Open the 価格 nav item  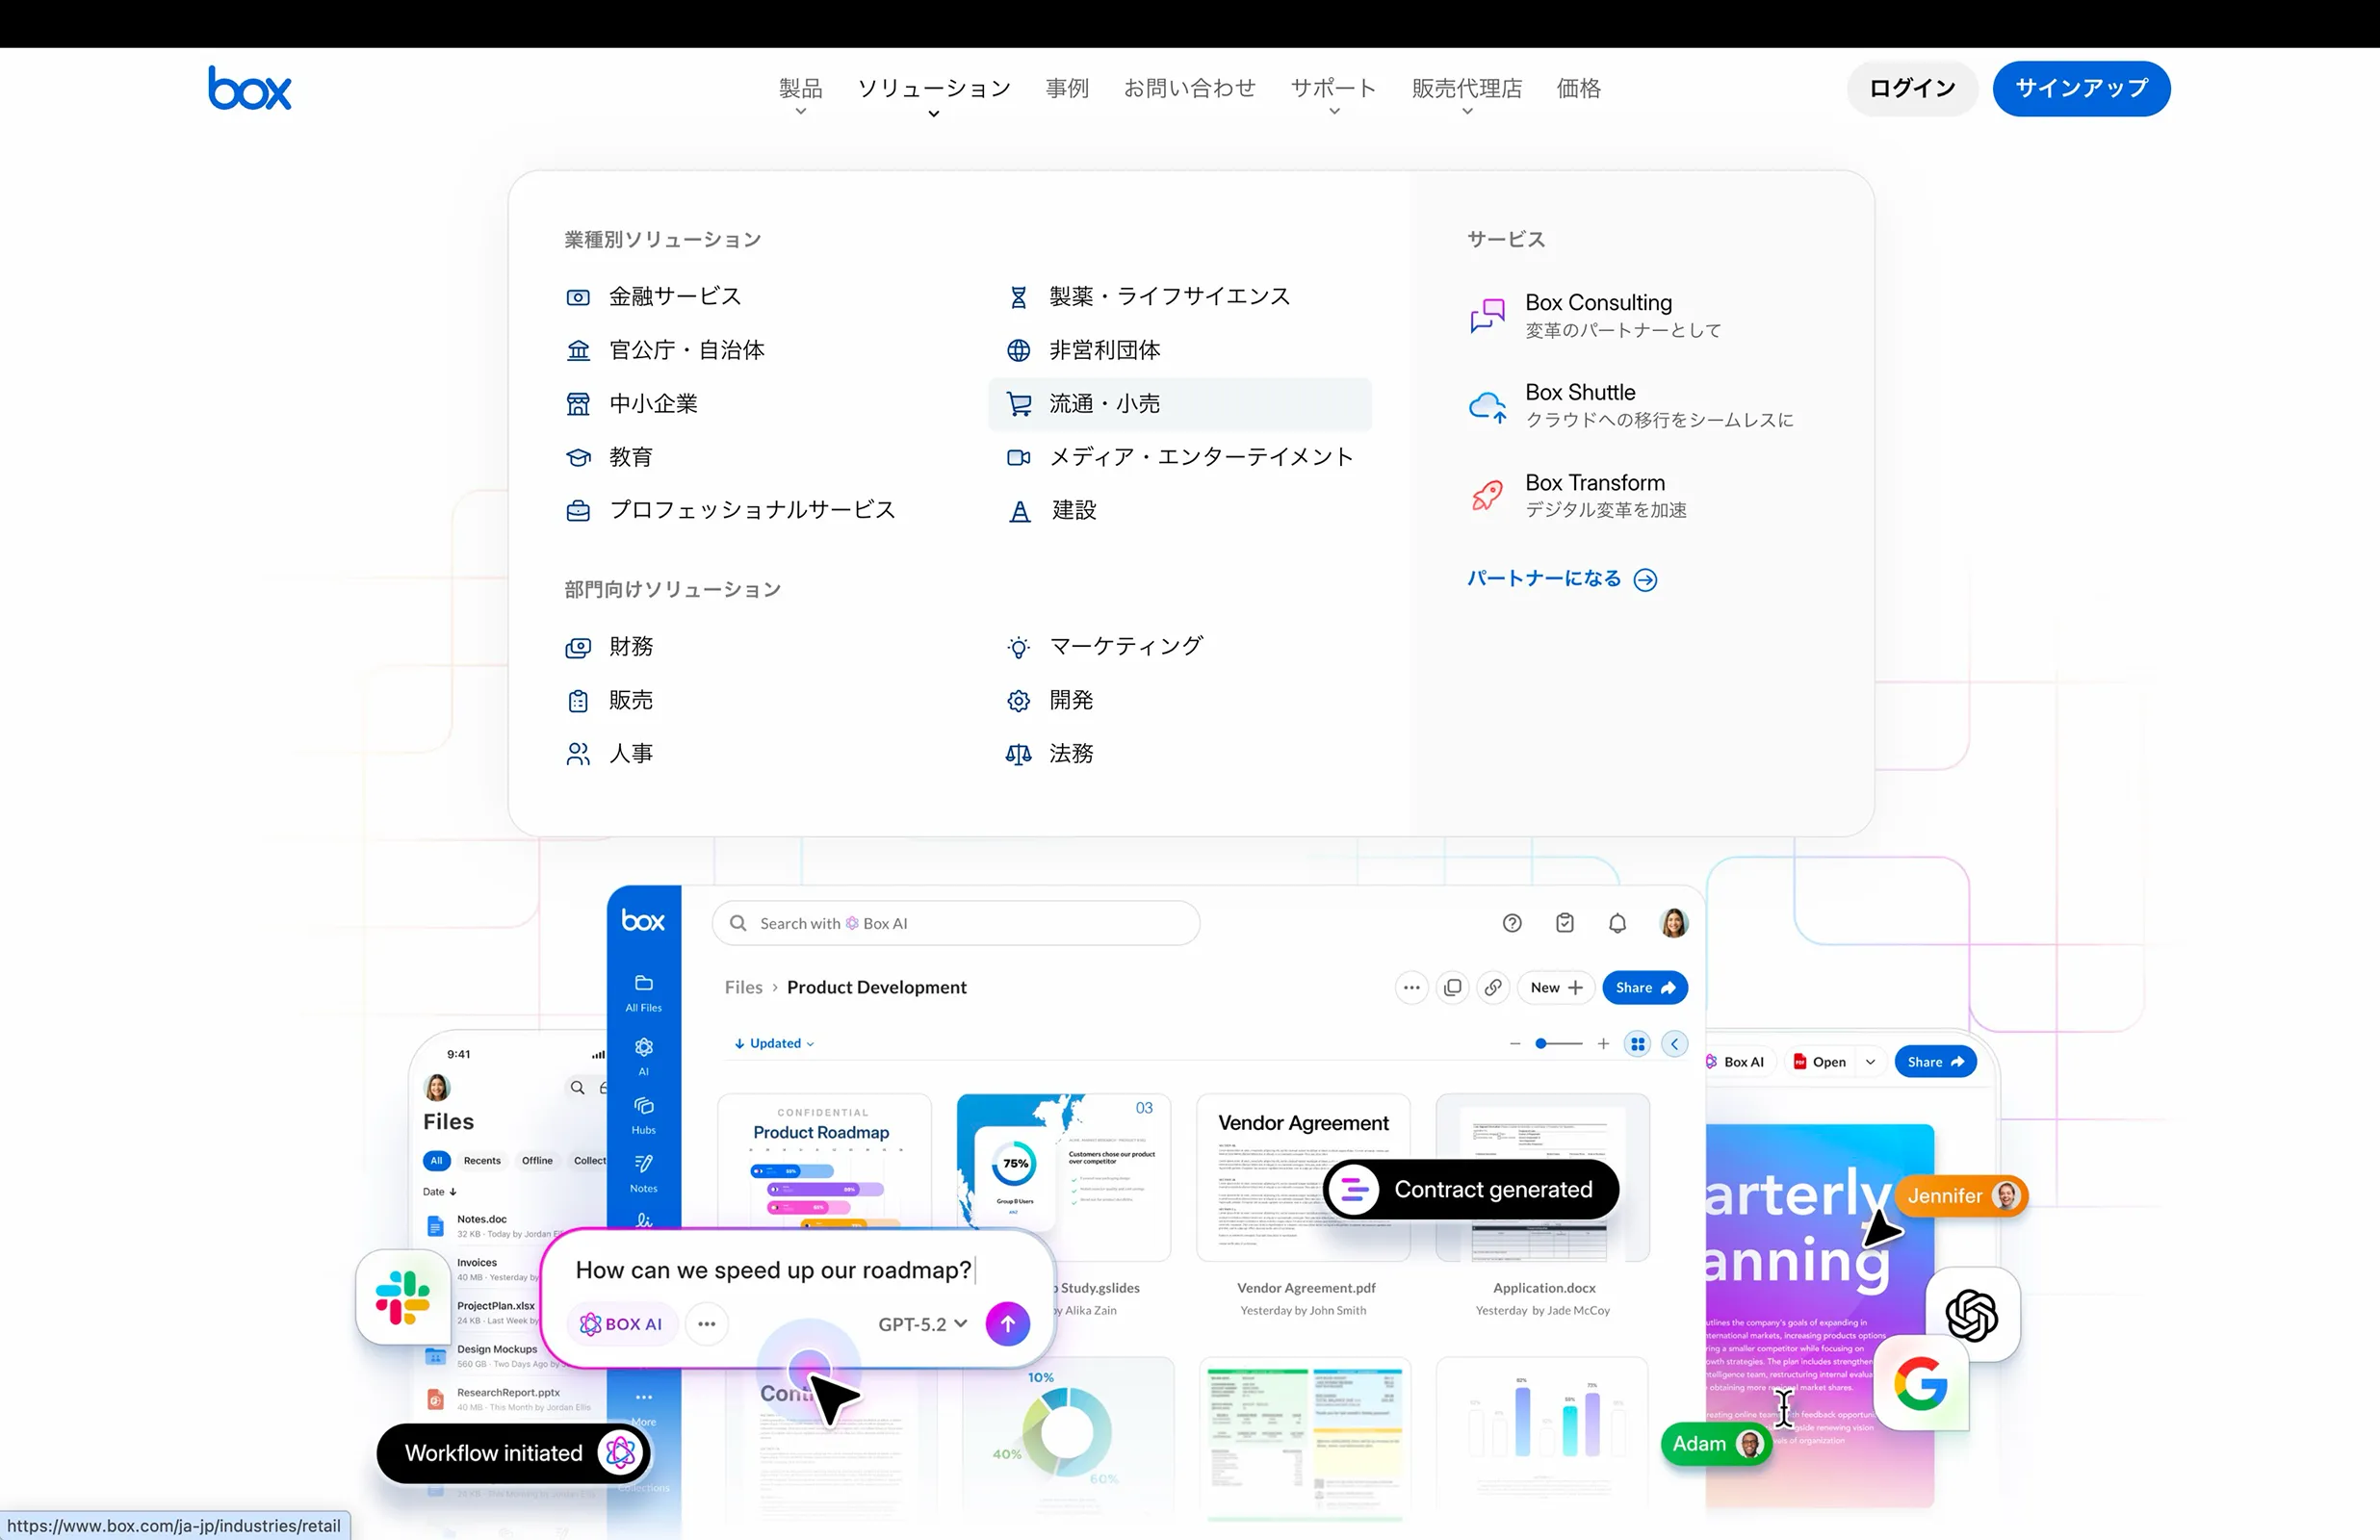pos(1579,88)
